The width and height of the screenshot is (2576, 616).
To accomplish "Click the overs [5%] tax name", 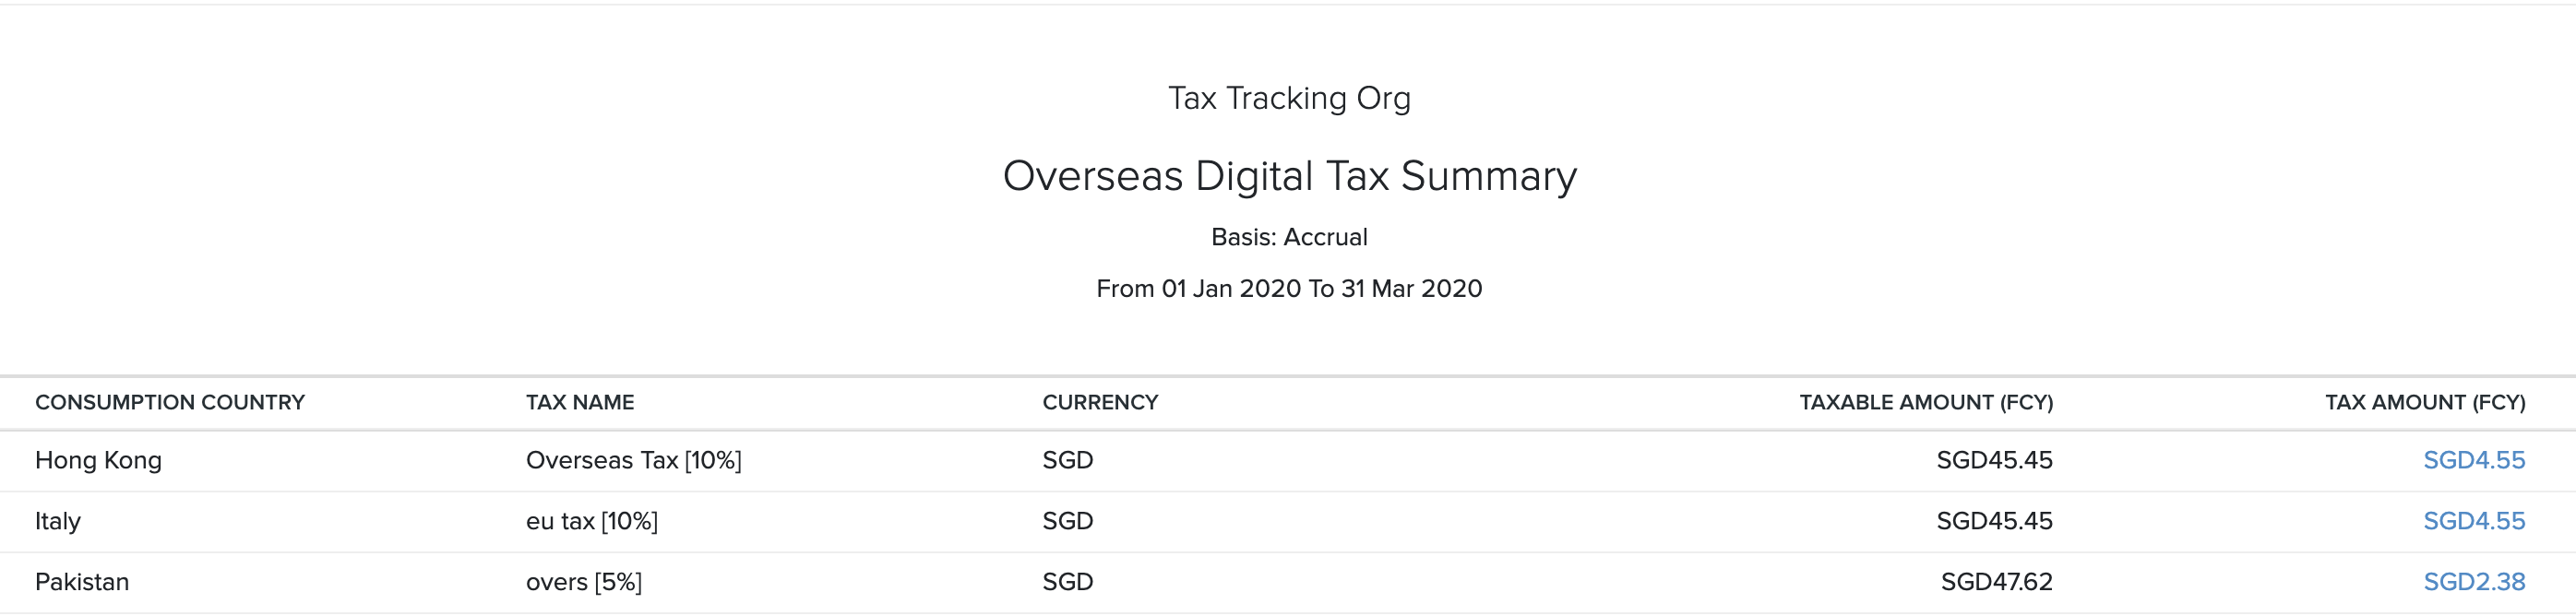I will coord(583,582).
